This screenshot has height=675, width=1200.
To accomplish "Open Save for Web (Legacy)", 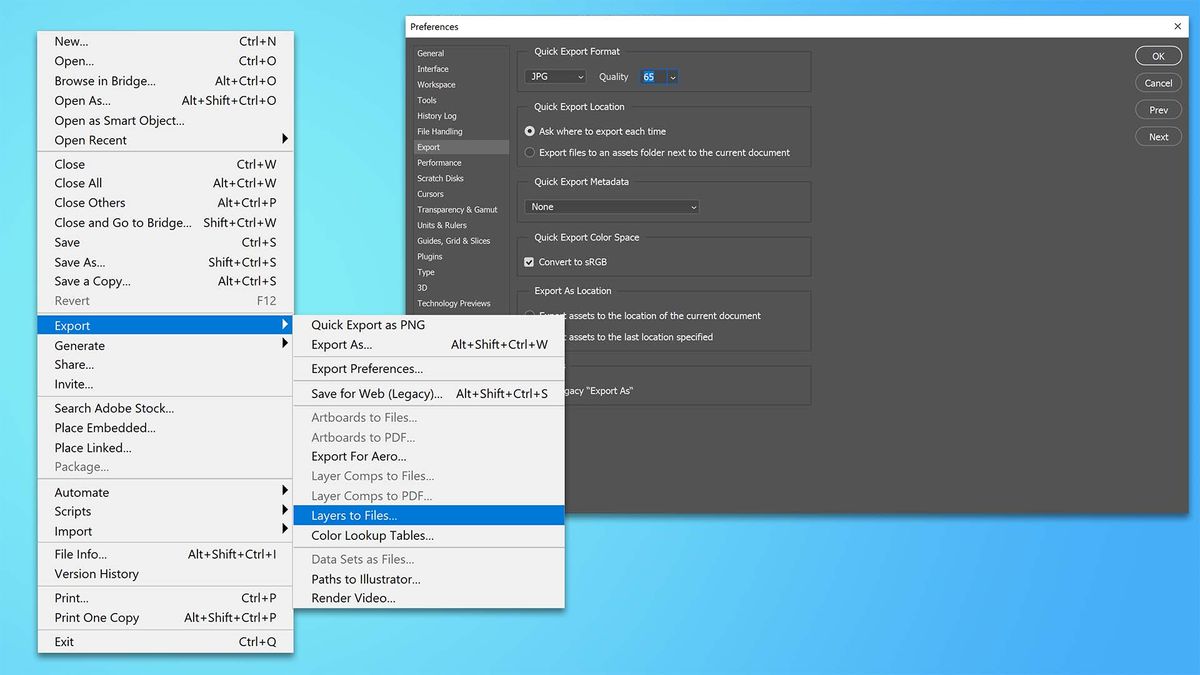I will [x=370, y=392].
